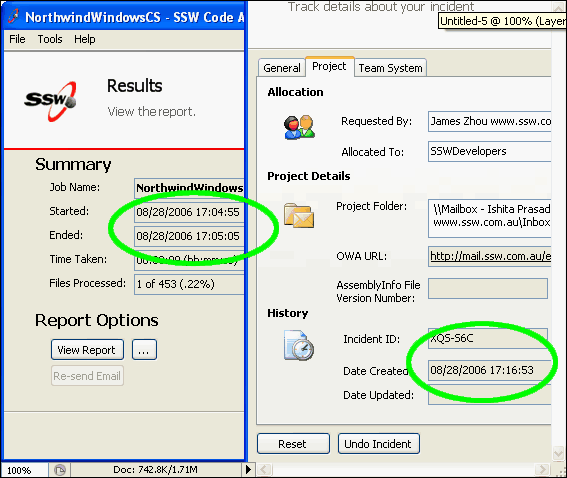The height and width of the screenshot is (478, 567).
Task: Click the Allocated To field
Action: [490, 151]
